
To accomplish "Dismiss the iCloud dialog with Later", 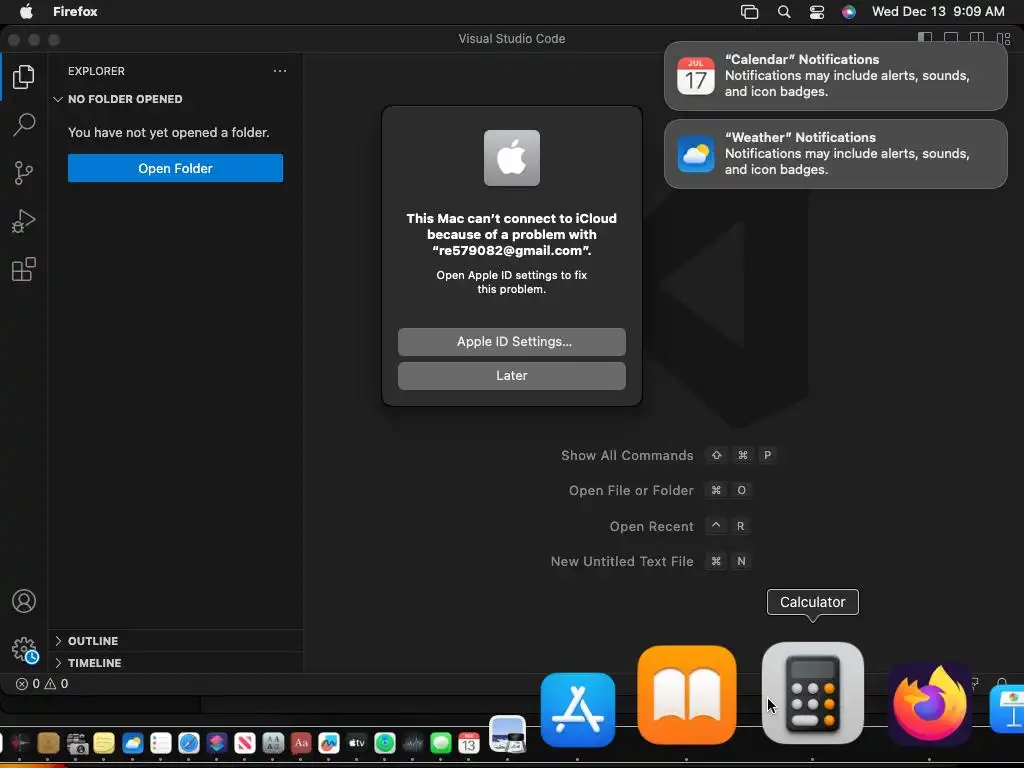I will point(511,376).
